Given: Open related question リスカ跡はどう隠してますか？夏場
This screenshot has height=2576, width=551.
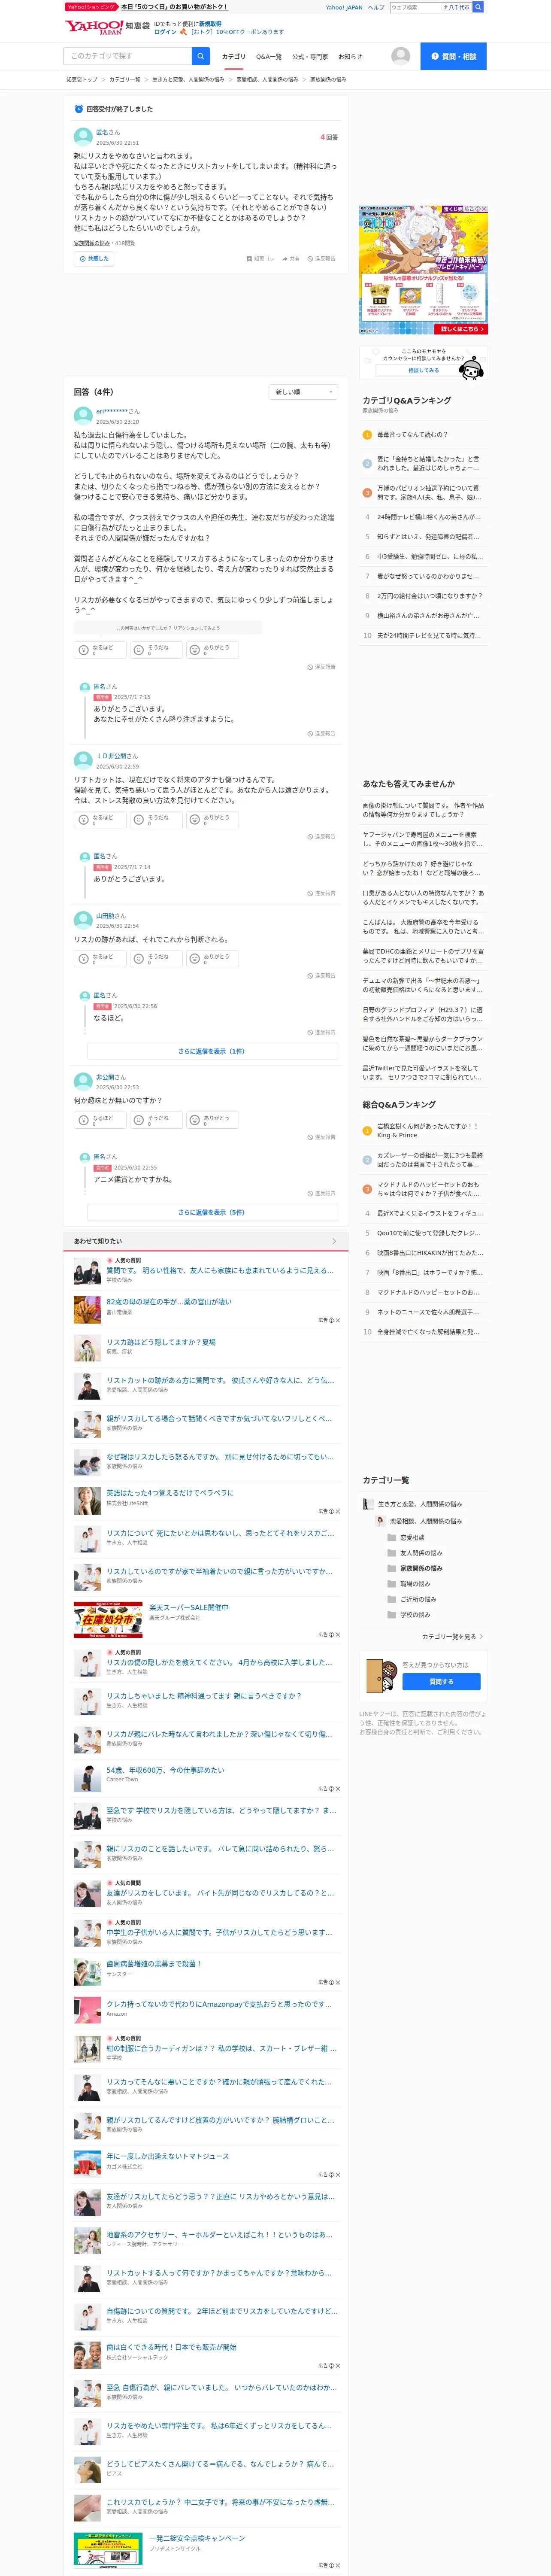Looking at the screenshot, I should pos(161,1343).
